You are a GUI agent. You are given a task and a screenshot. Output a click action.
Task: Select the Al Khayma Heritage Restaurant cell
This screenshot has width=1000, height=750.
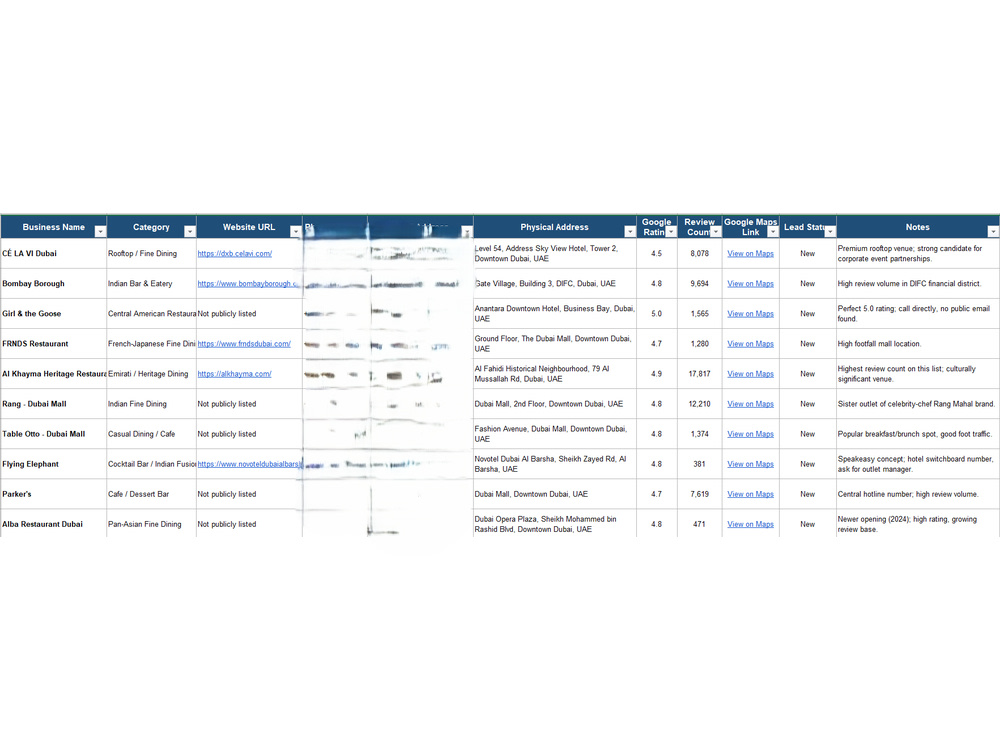(x=54, y=374)
